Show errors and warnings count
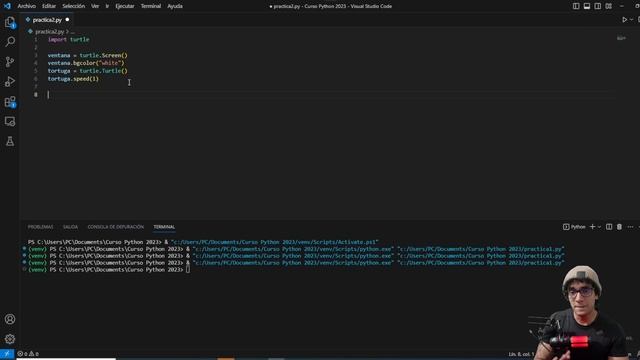This screenshot has height=360, width=640. tap(28, 354)
